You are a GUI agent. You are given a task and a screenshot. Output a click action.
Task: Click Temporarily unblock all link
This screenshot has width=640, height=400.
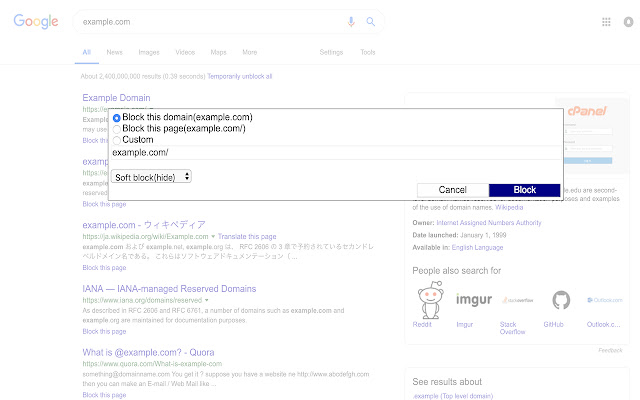point(240,76)
